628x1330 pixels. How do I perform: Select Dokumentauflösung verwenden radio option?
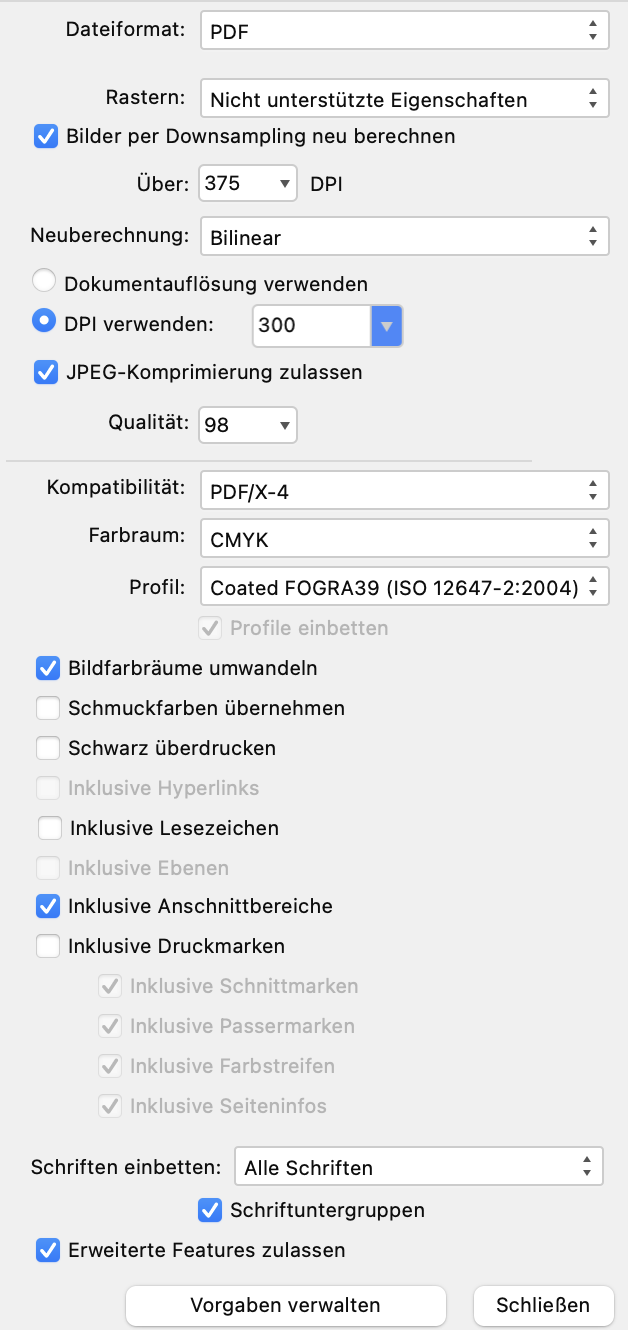click(45, 282)
